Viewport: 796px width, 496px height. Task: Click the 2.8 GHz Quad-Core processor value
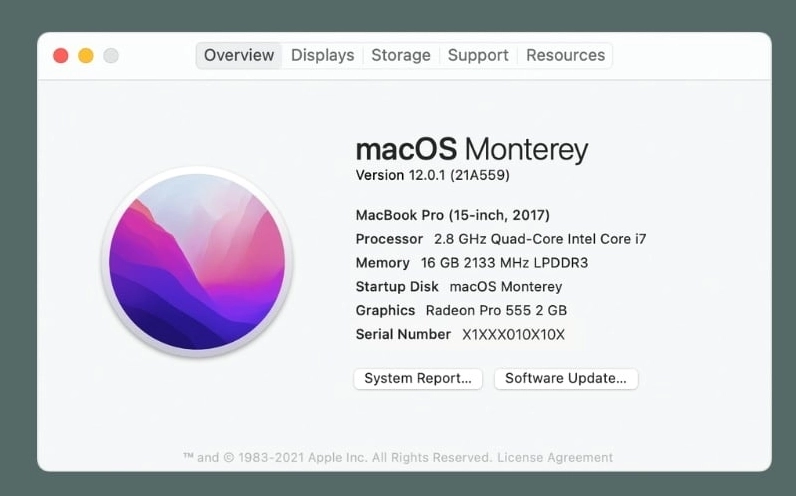pos(540,239)
